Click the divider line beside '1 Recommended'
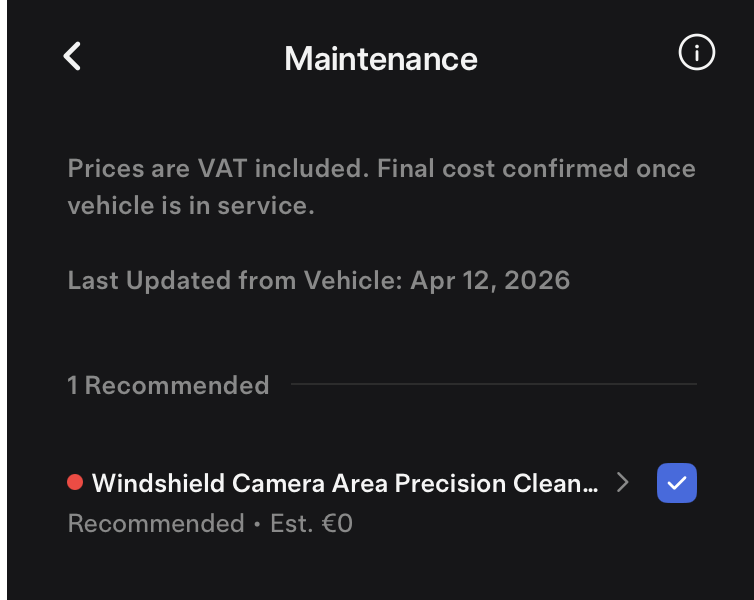This screenshot has width=754, height=600. [x=493, y=384]
